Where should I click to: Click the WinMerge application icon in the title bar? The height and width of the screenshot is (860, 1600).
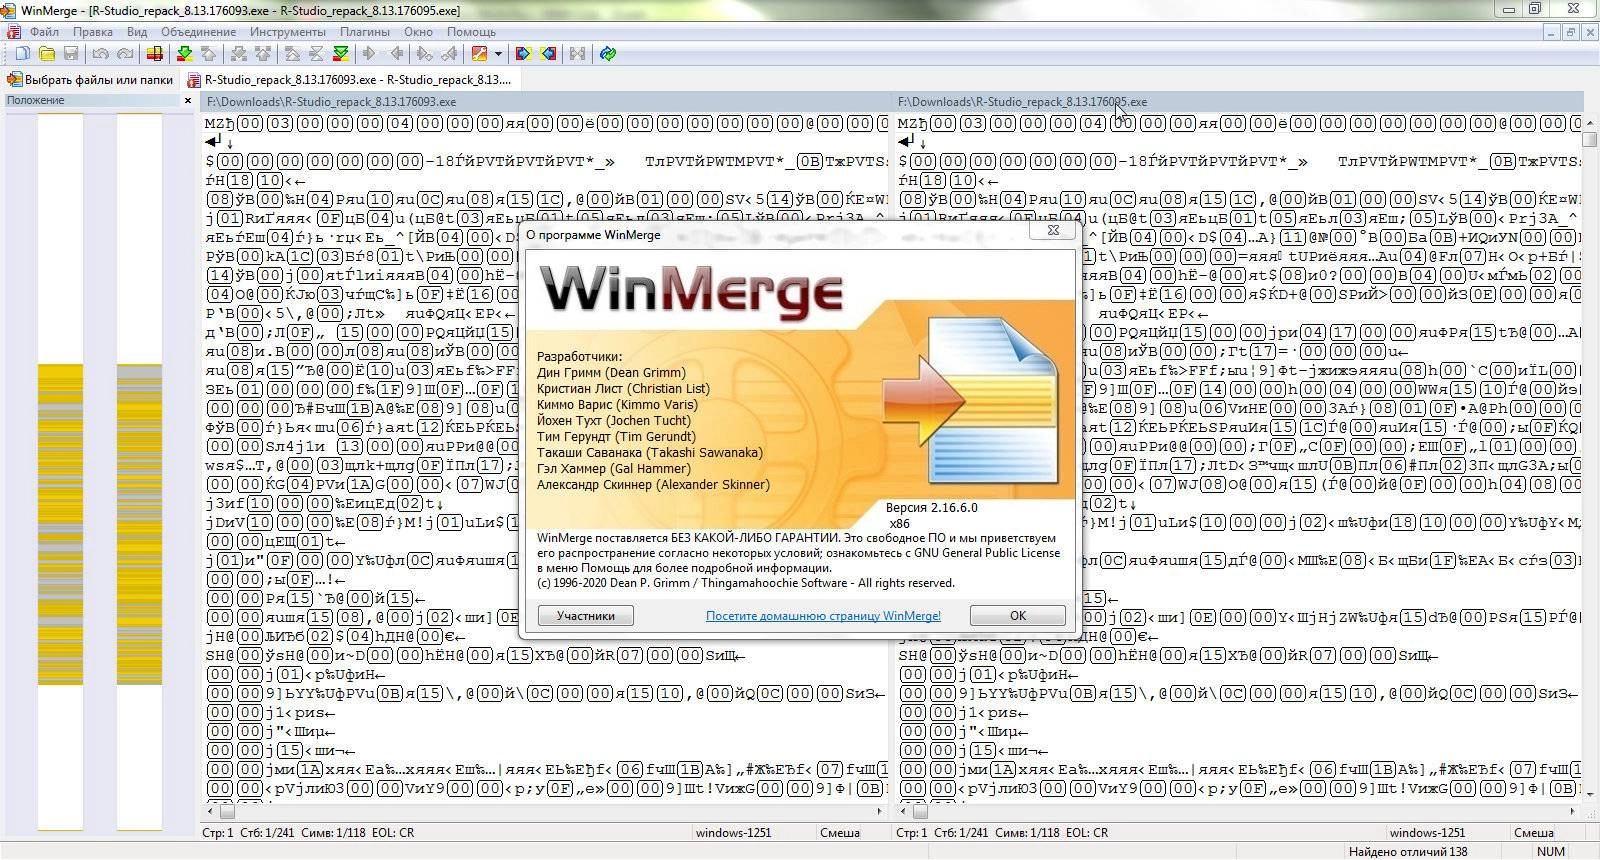coord(10,10)
